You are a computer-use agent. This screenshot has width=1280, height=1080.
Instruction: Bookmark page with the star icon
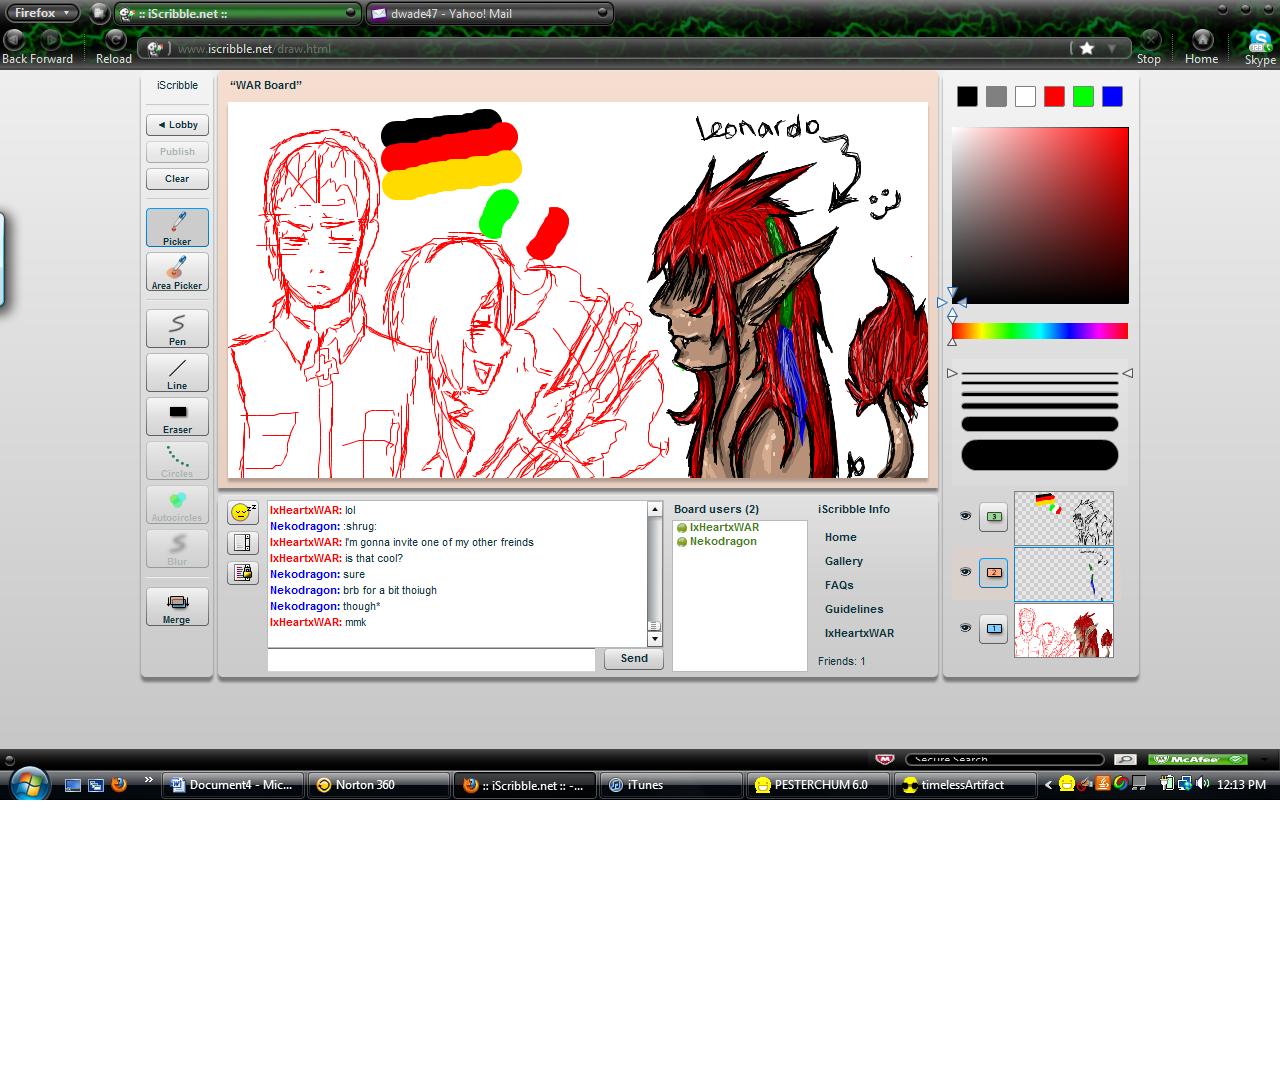pyautogui.click(x=1087, y=48)
